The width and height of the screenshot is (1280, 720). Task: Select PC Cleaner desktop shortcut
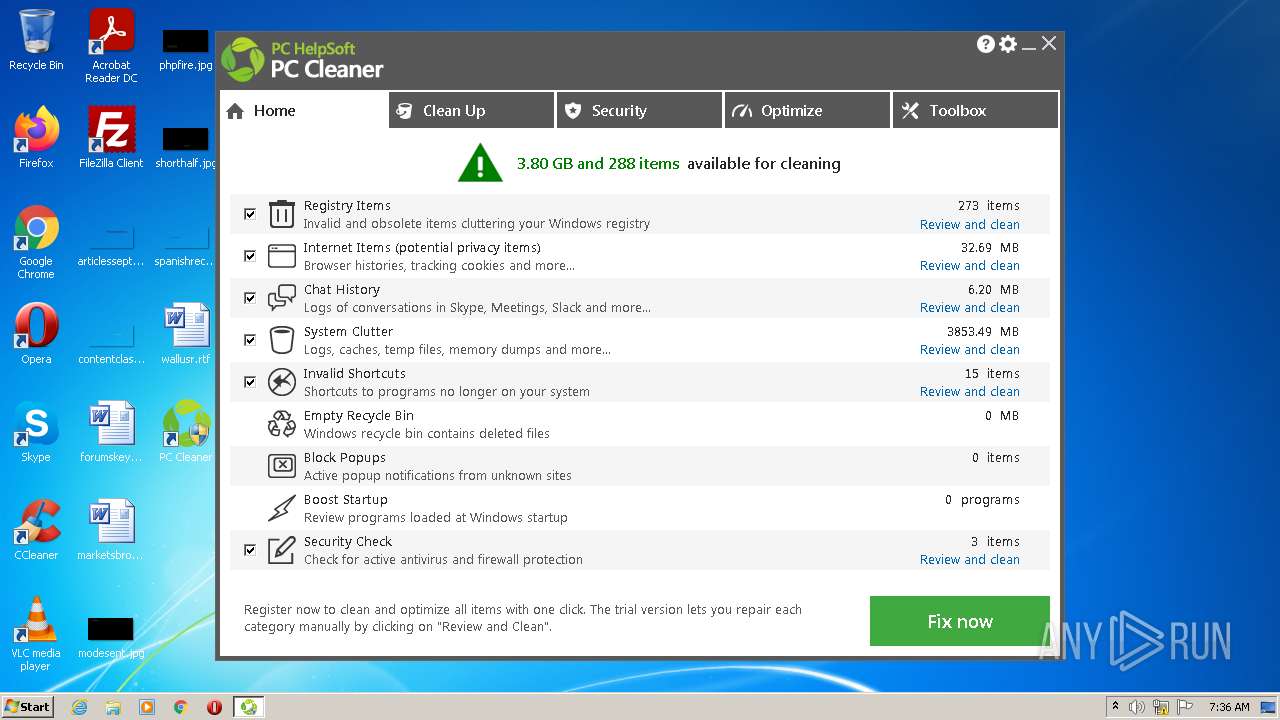click(186, 432)
